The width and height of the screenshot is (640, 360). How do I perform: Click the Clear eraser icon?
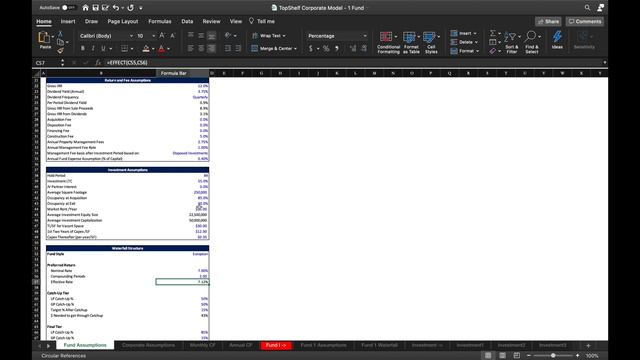point(493,51)
